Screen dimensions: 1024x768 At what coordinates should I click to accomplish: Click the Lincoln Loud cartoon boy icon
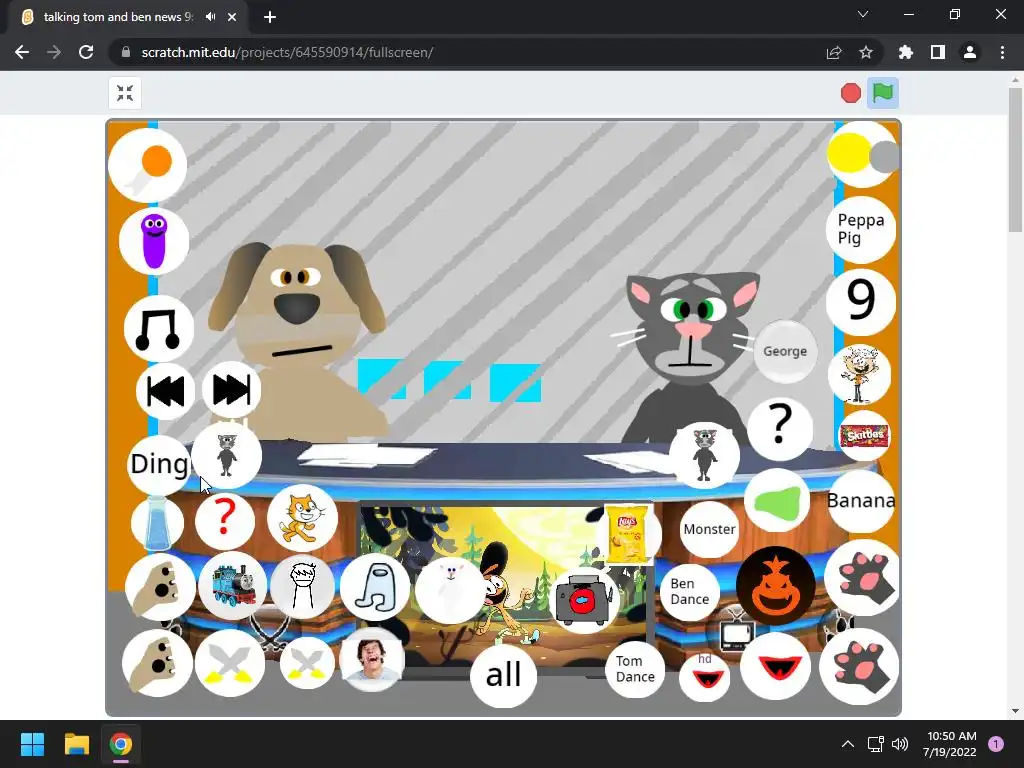[859, 375]
